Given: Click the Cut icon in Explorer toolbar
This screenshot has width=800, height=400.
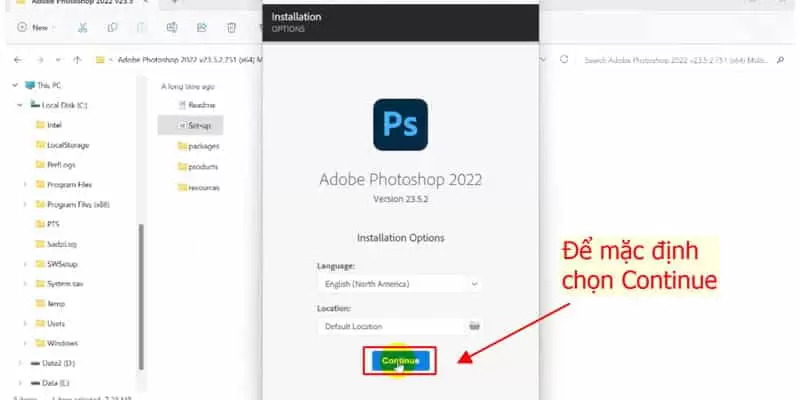Looking at the screenshot, I should 82,28.
